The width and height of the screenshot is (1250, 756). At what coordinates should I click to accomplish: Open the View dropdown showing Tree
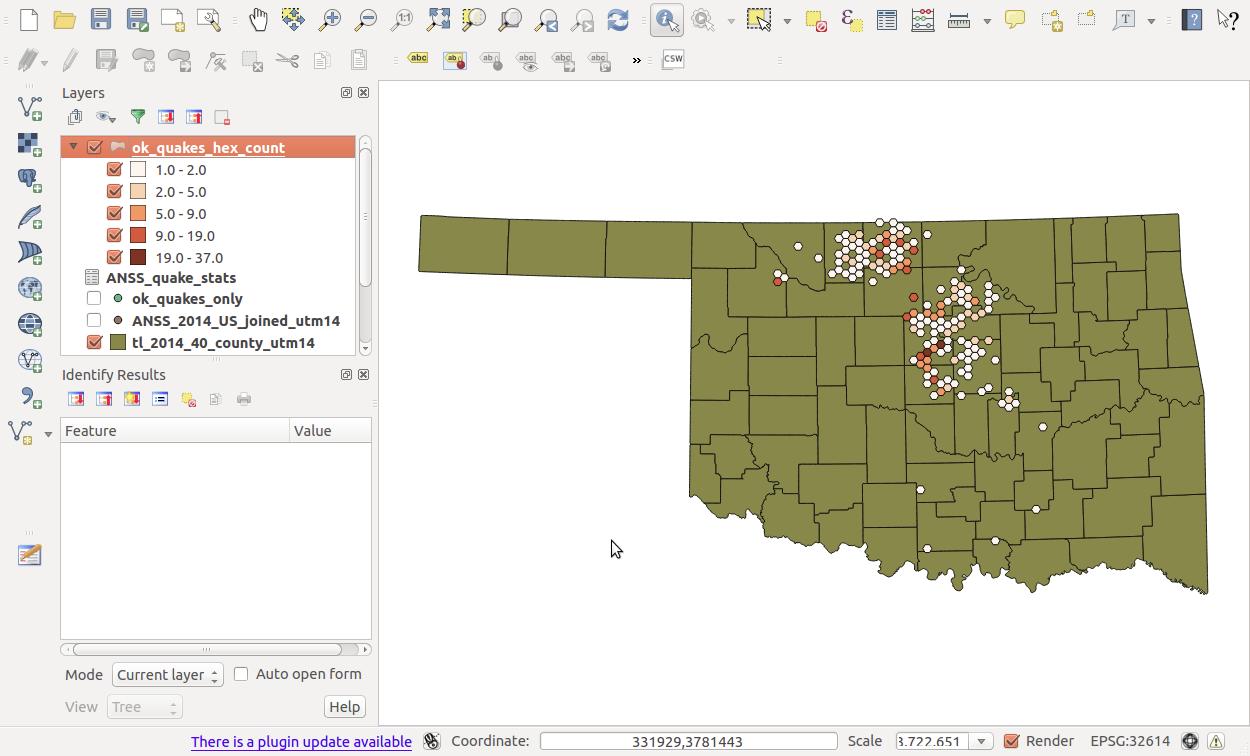(x=144, y=707)
